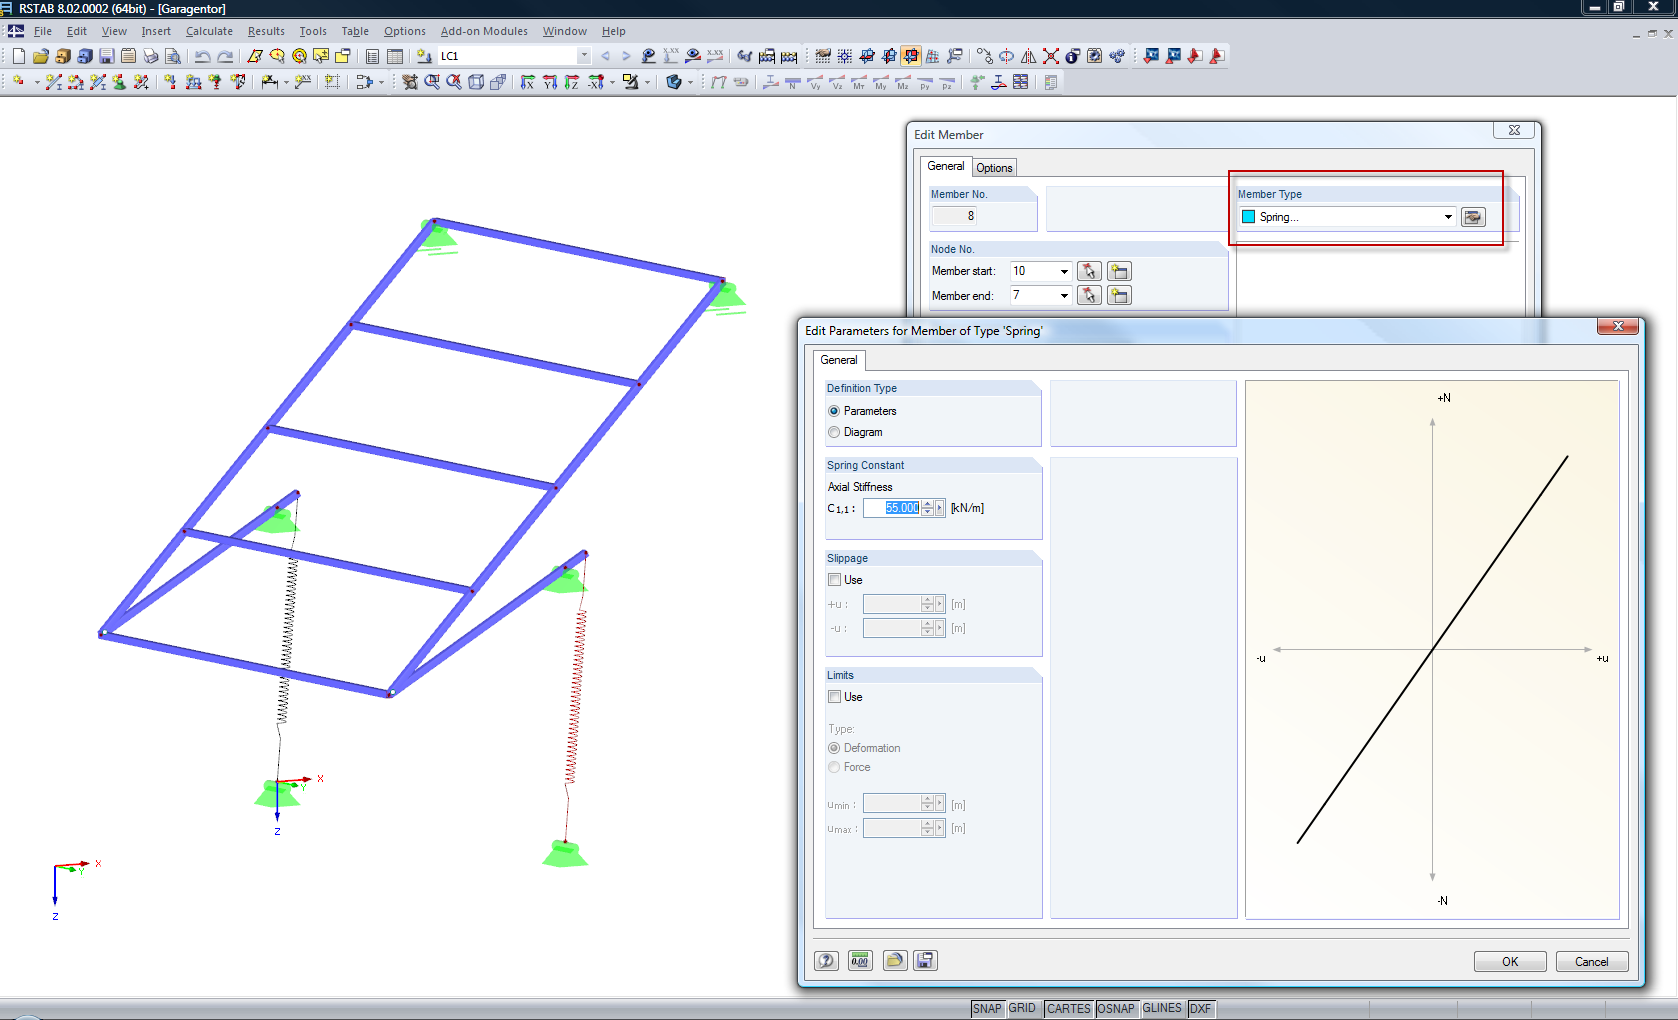Click the zoom window magnifier icon
Viewport: 1678px width, 1020px height.
432,82
